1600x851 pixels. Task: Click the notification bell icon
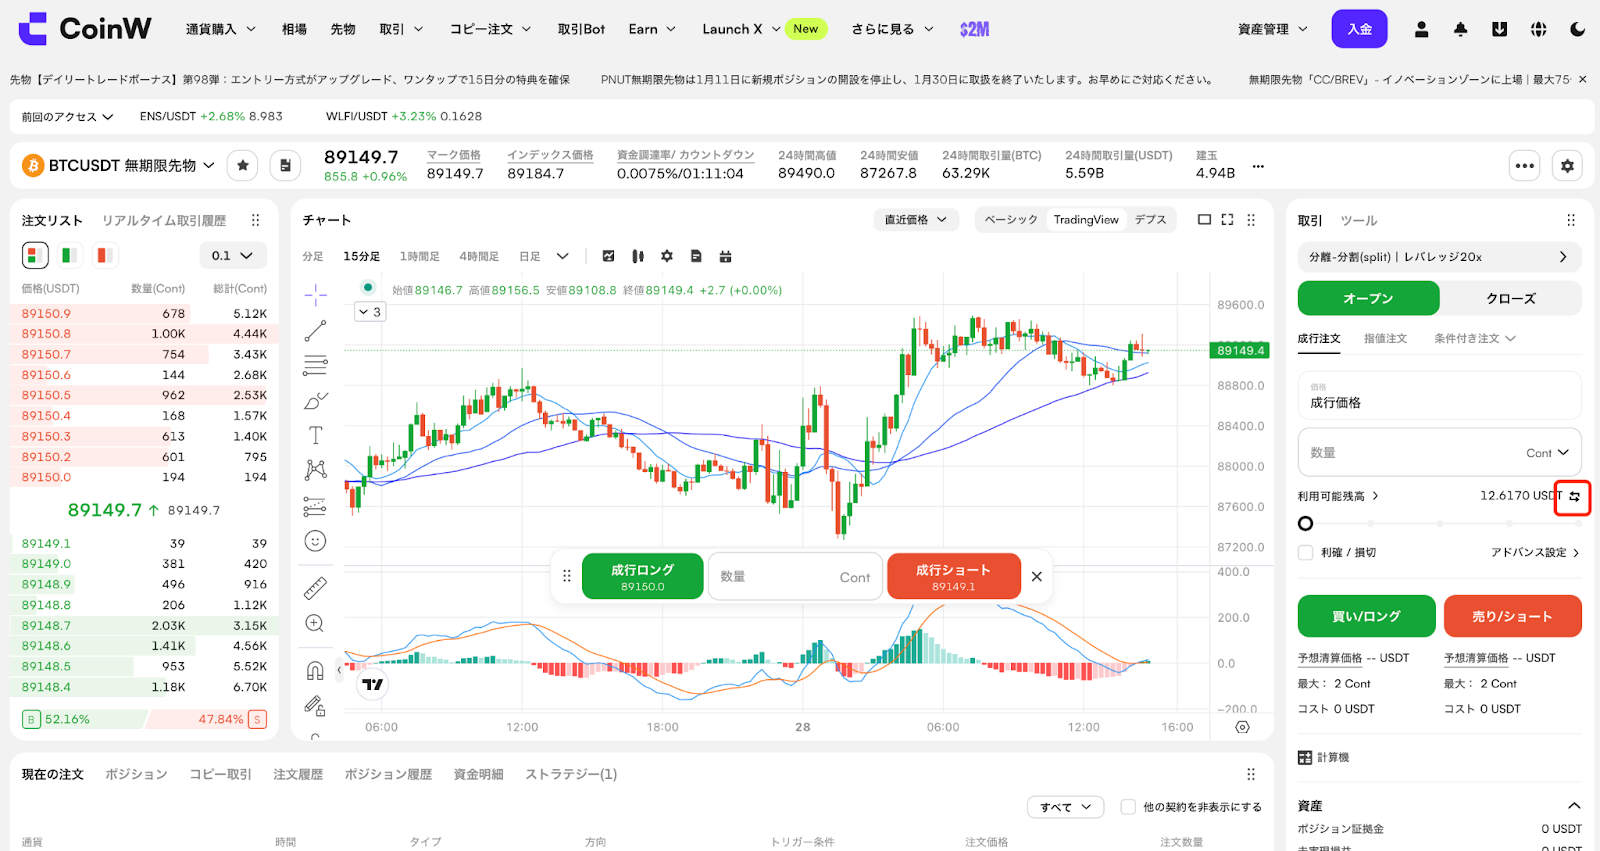1460,29
